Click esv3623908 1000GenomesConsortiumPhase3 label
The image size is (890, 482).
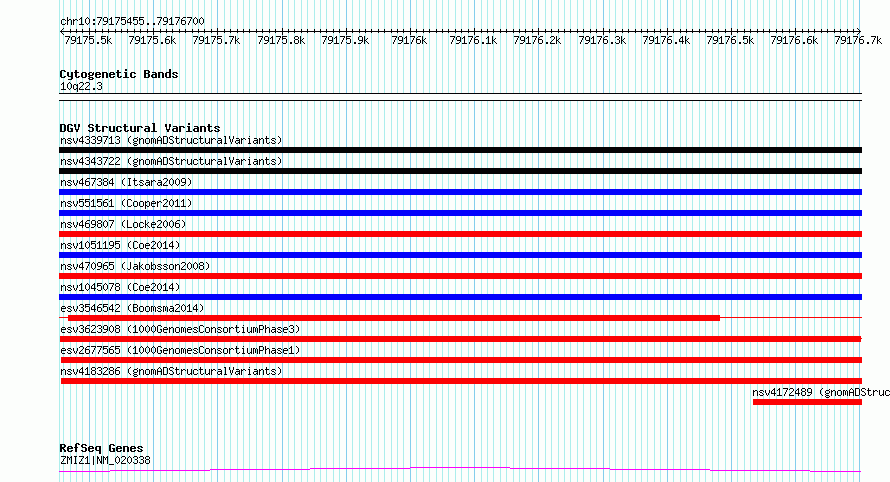tap(180, 329)
